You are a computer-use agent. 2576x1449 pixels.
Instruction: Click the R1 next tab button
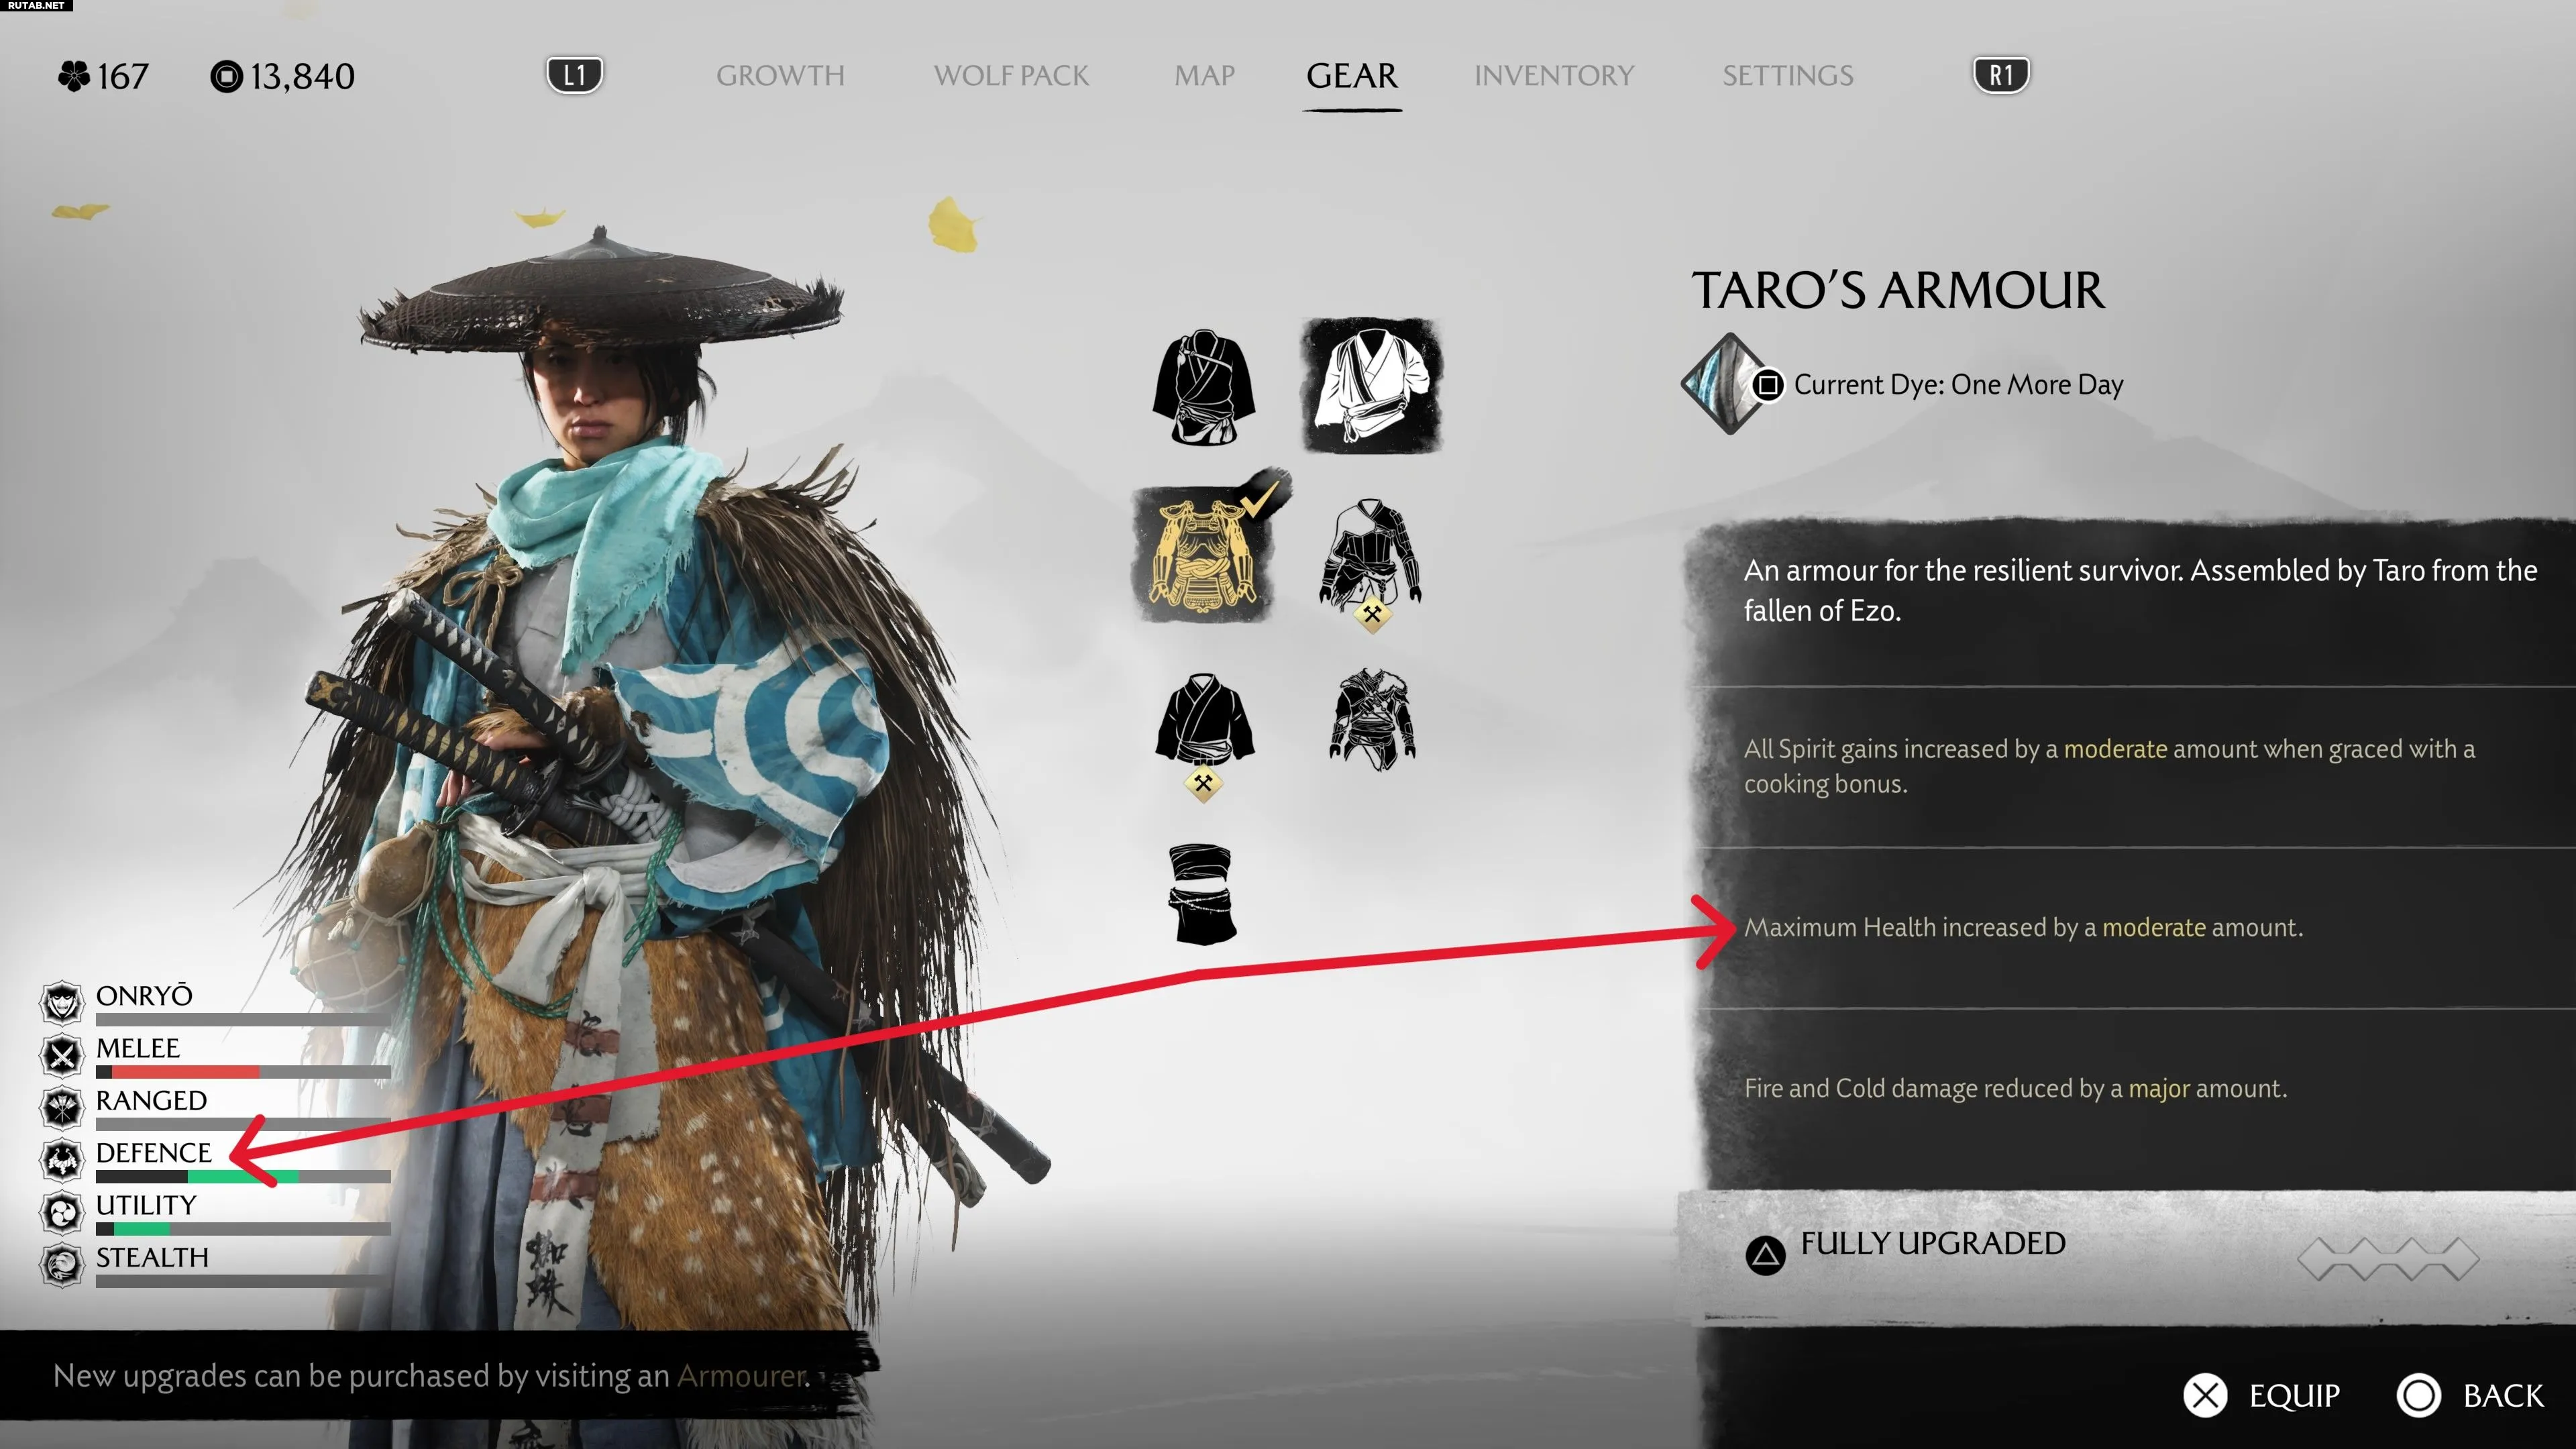pos(2001,75)
